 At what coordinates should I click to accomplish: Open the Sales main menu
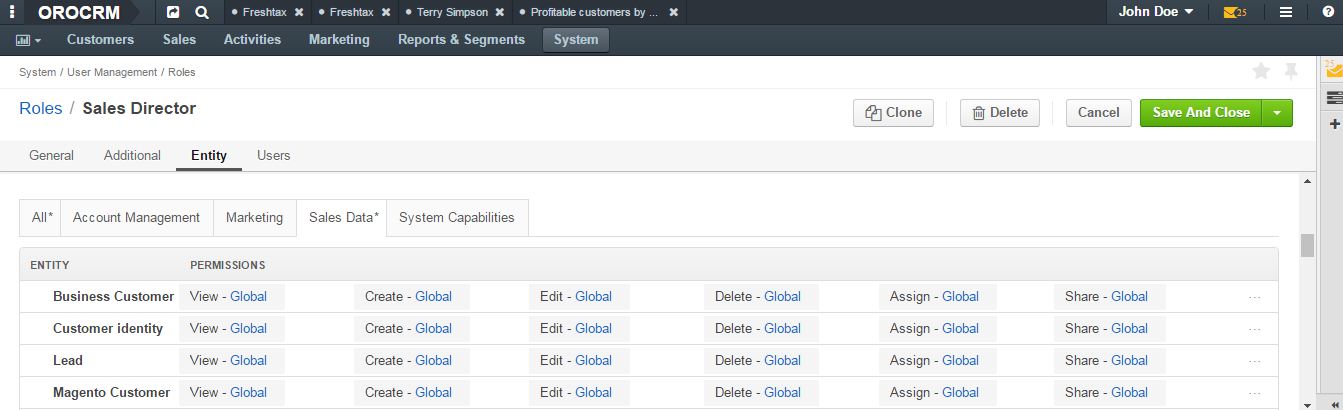[179, 40]
